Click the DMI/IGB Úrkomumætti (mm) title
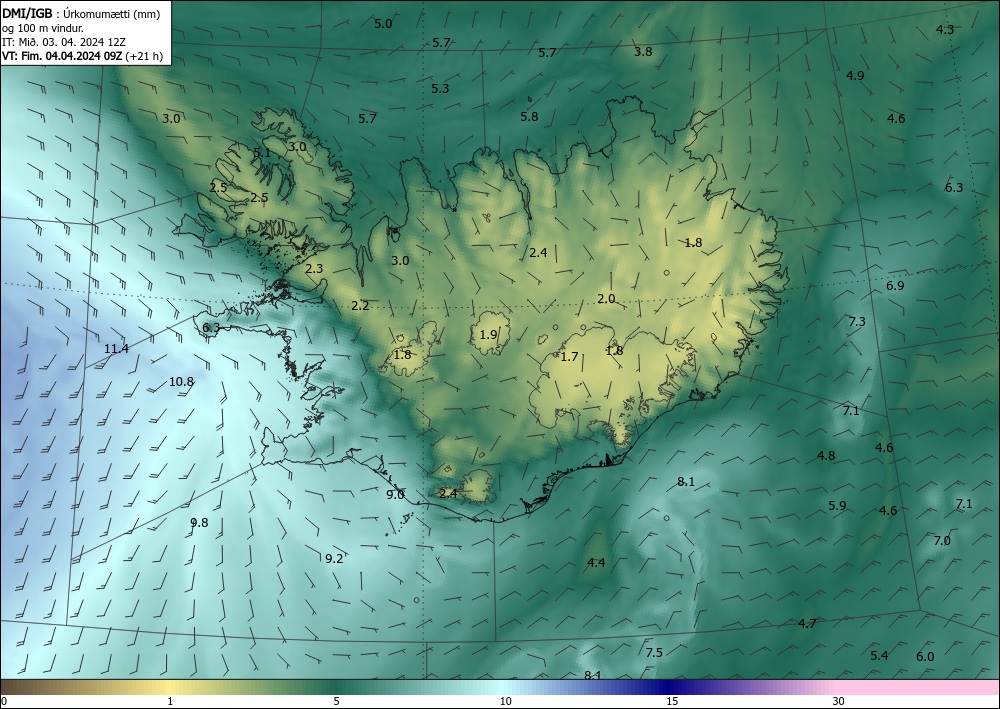Image resolution: width=1000 pixels, height=709 pixels. [x=79, y=13]
